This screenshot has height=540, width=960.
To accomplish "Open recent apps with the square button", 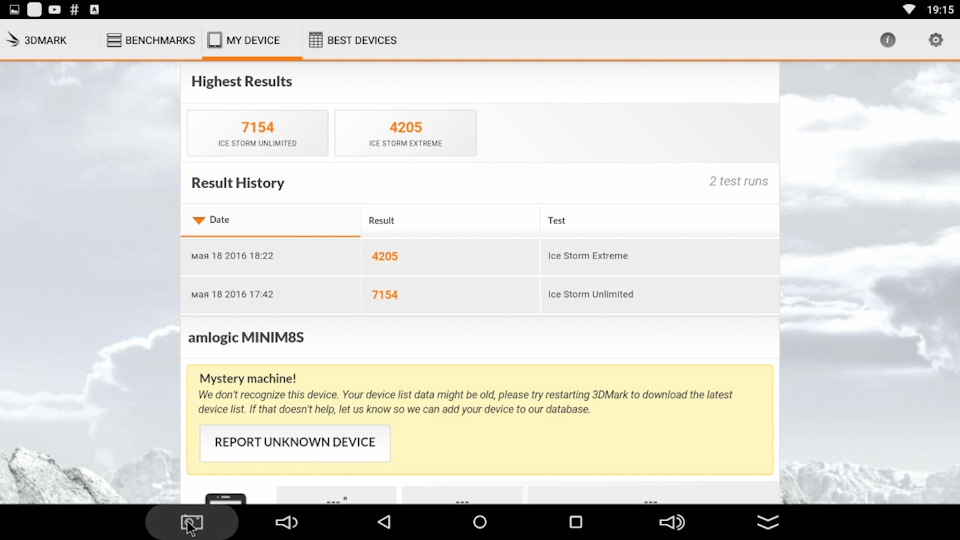I will [576, 522].
